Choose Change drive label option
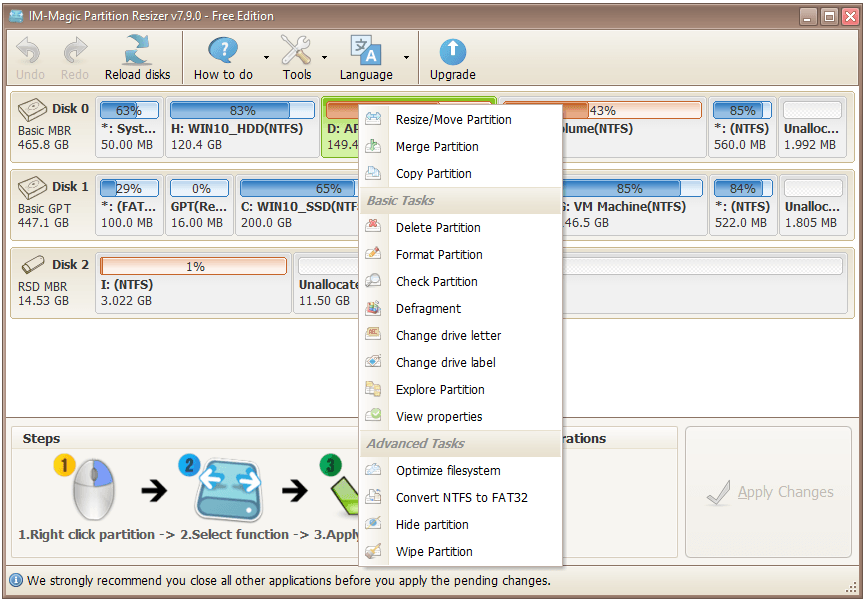 [461, 363]
